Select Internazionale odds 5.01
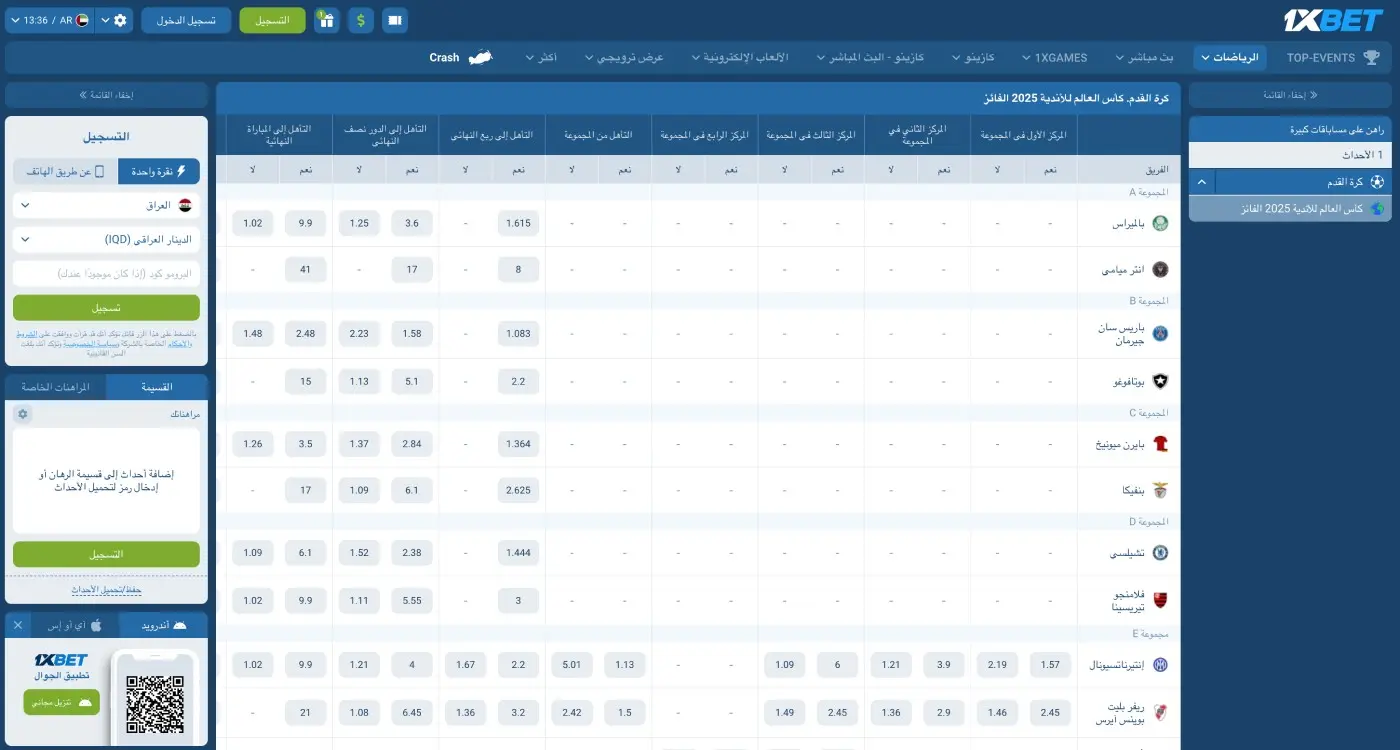 [571, 665]
